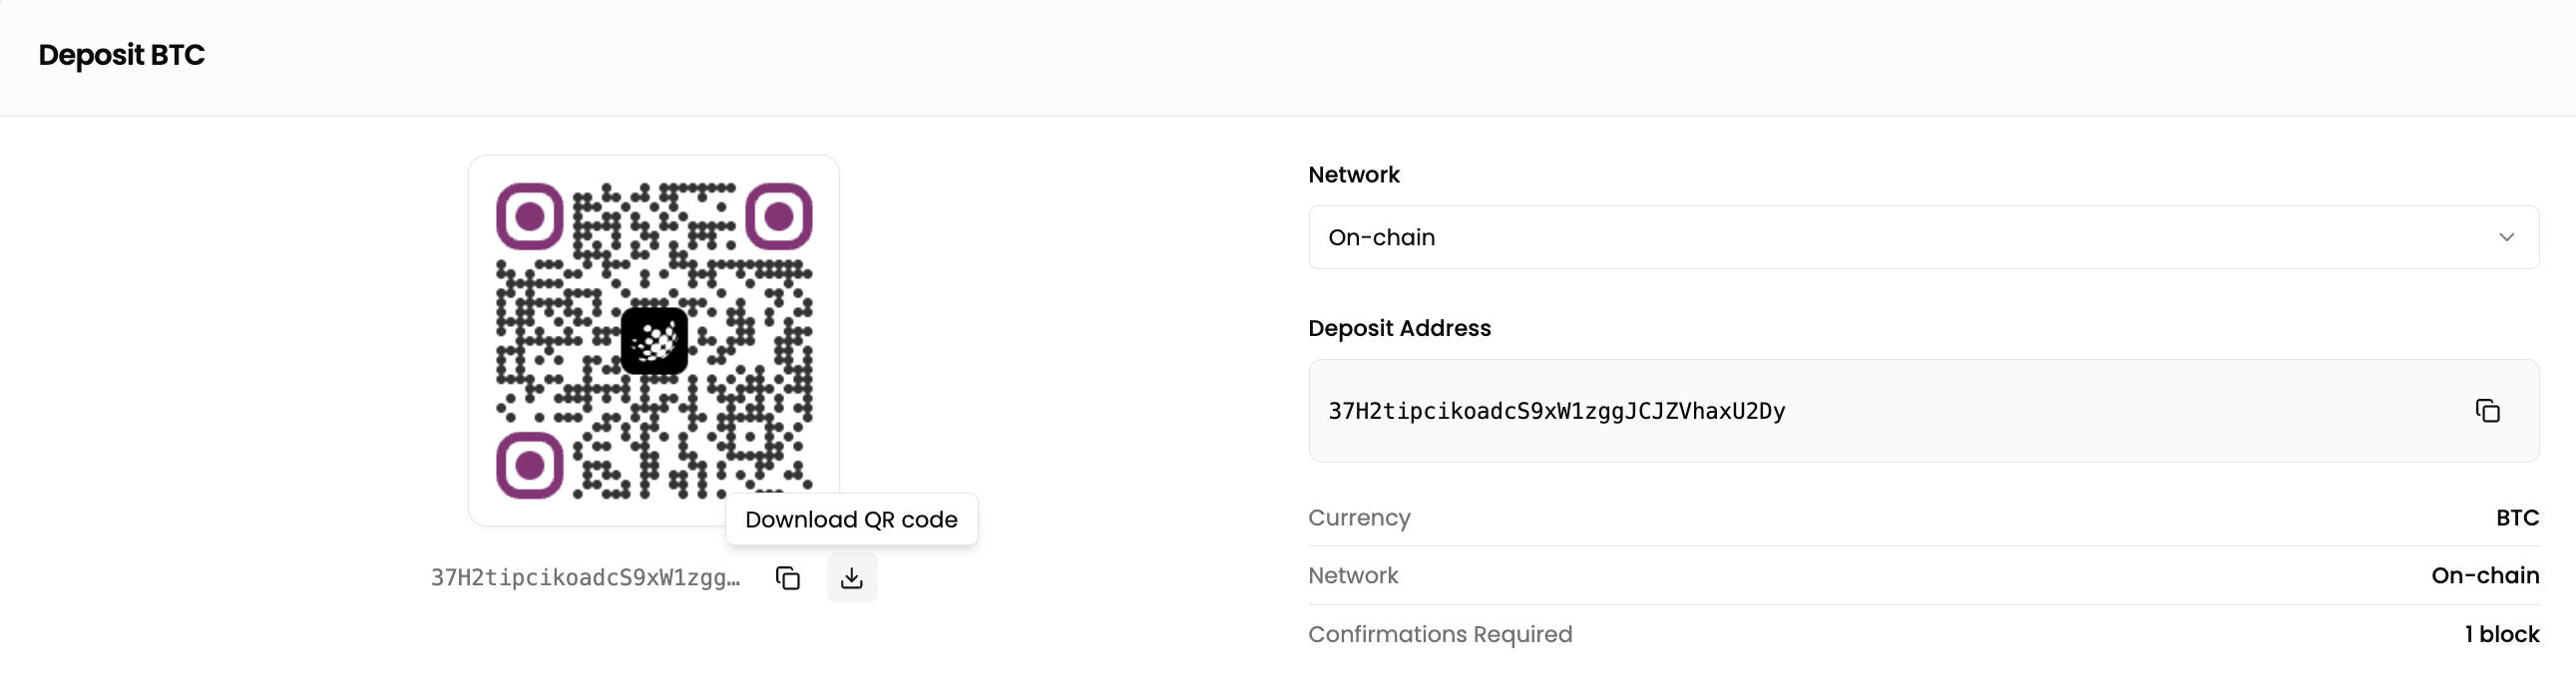The image size is (2576, 692).
Task: Copy the full deposit address from the address box
Action: tap(2487, 411)
